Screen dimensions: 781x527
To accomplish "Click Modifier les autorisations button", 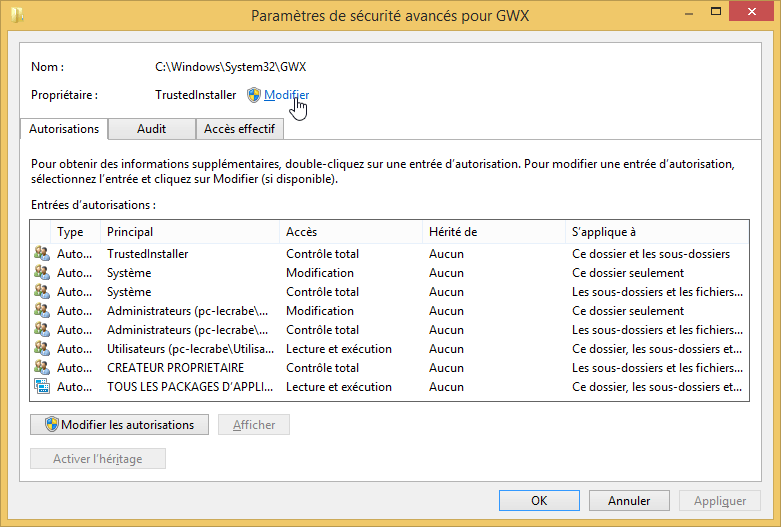I will point(120,424).
